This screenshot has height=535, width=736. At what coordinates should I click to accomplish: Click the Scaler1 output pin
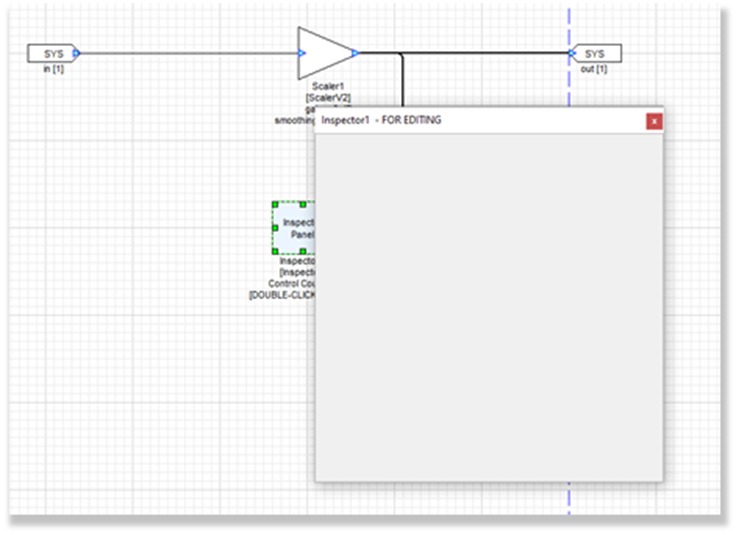[x=354, y=53]
